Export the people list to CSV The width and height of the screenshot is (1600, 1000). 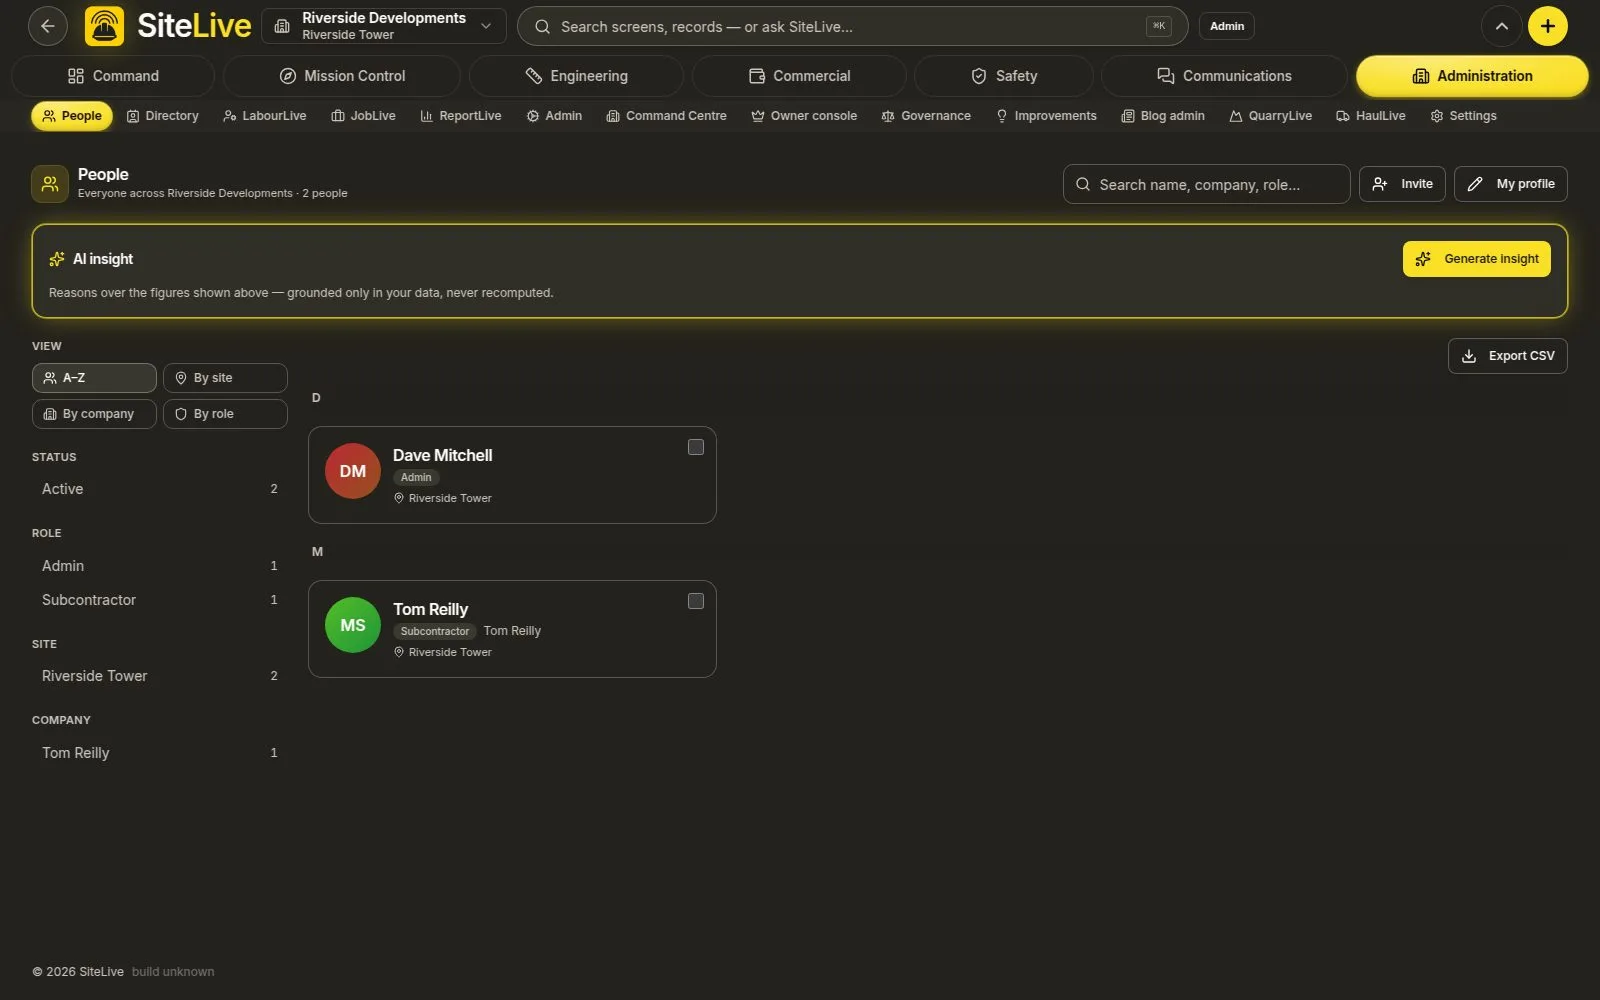point(1507,356)
